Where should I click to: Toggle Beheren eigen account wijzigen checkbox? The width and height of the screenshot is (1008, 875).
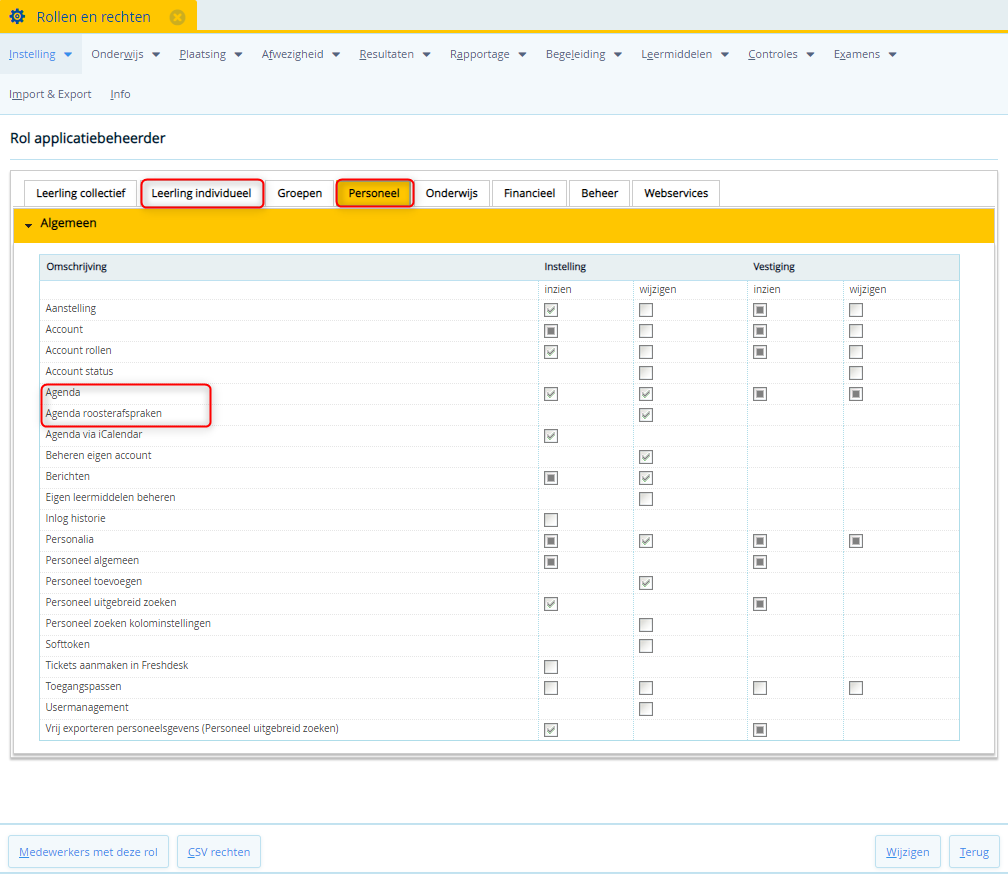[646, 457]
